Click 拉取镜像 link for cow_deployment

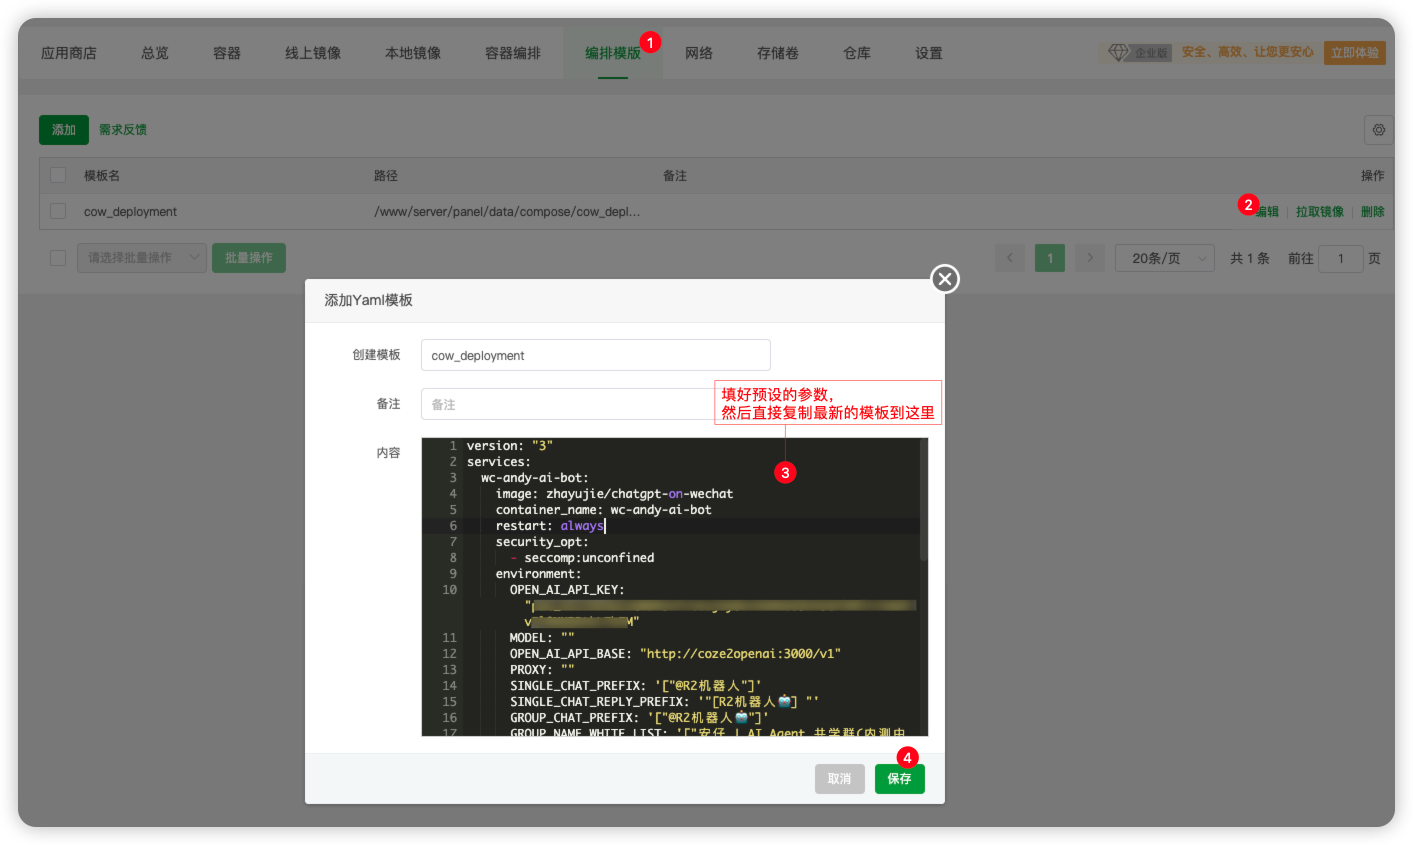pyautogui.click(x=1320, y=212)
